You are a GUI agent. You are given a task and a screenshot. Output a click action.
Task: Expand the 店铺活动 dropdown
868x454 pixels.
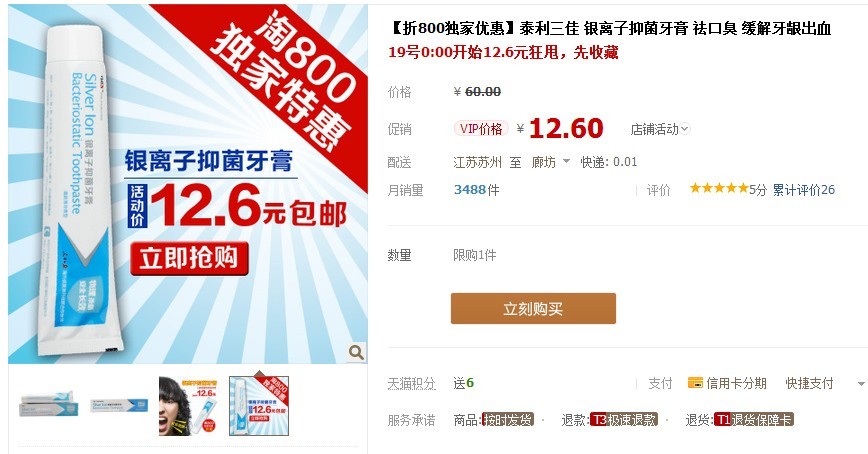click(660, 129)
